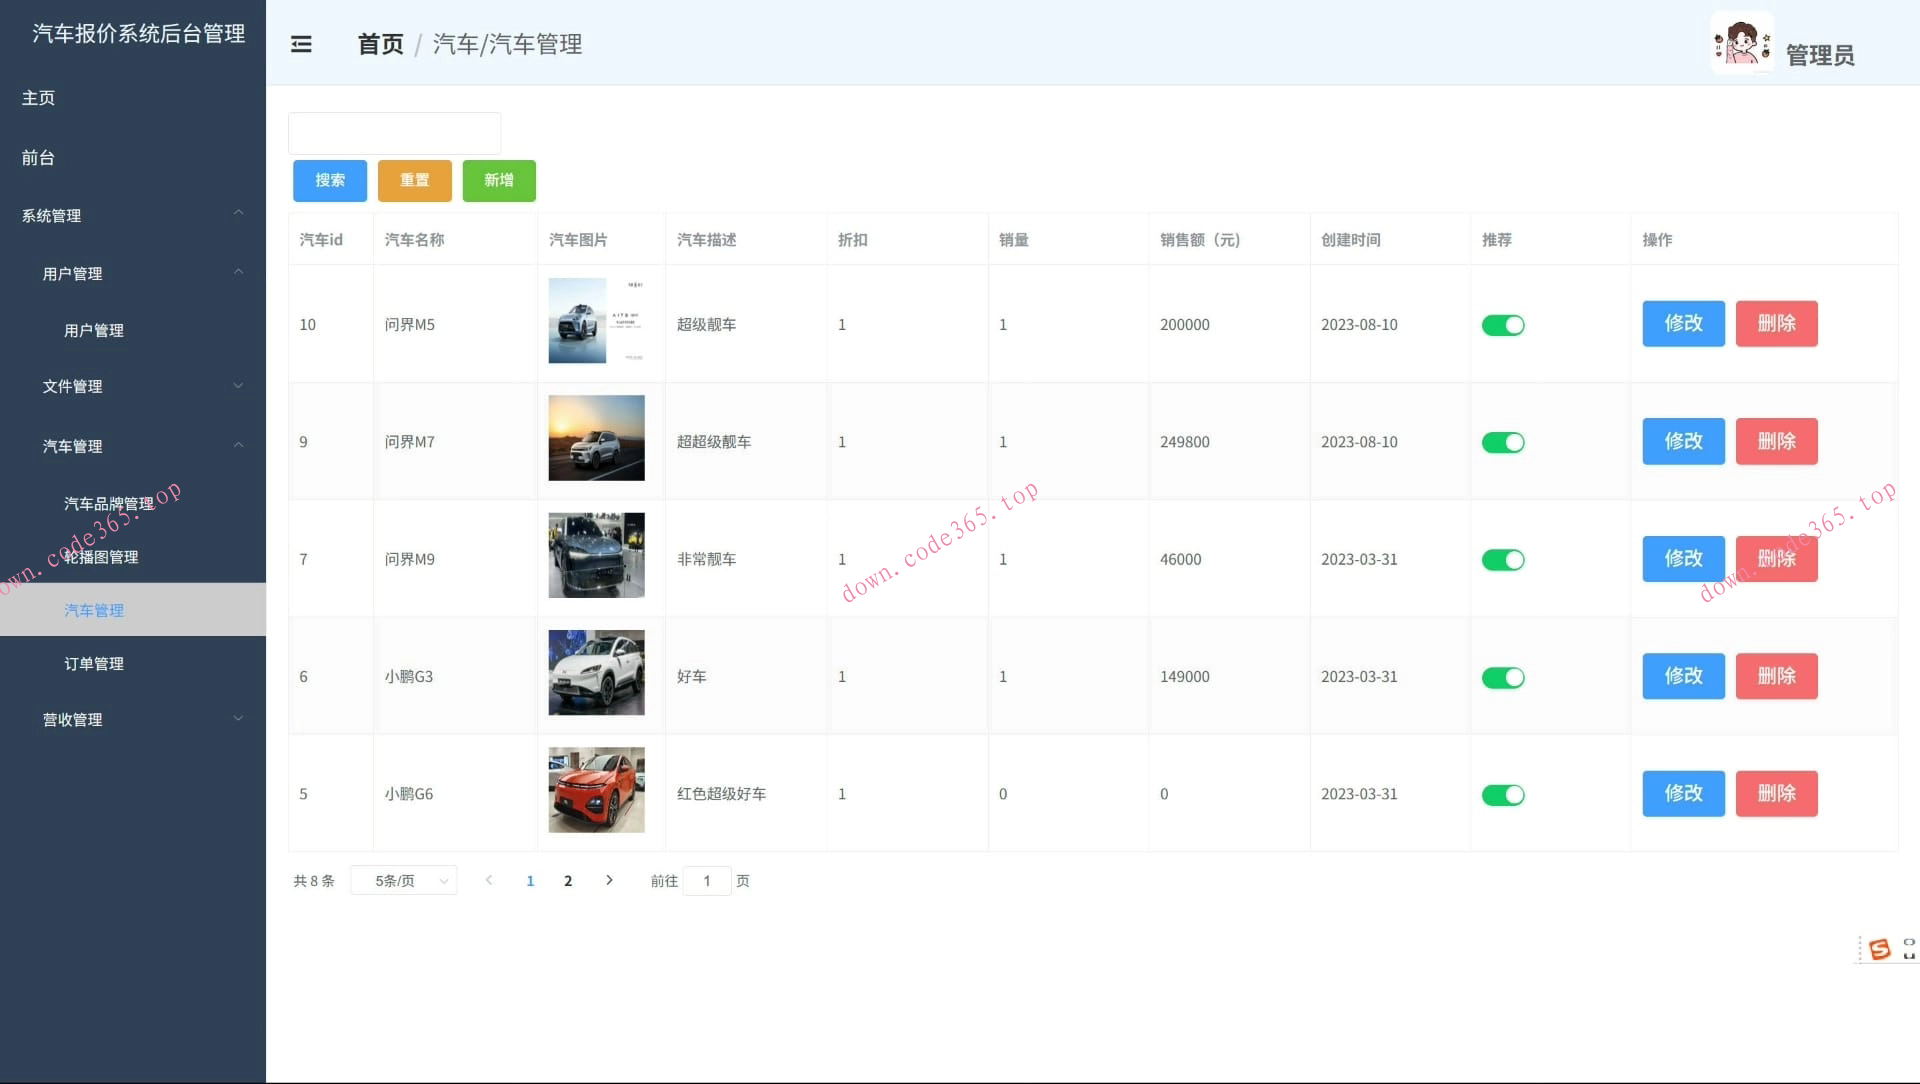The height and width of the screenshot is (1084, 1920).
Task: Toggle the 推荐 switch for 问界M9
Action: (1503, 560)
